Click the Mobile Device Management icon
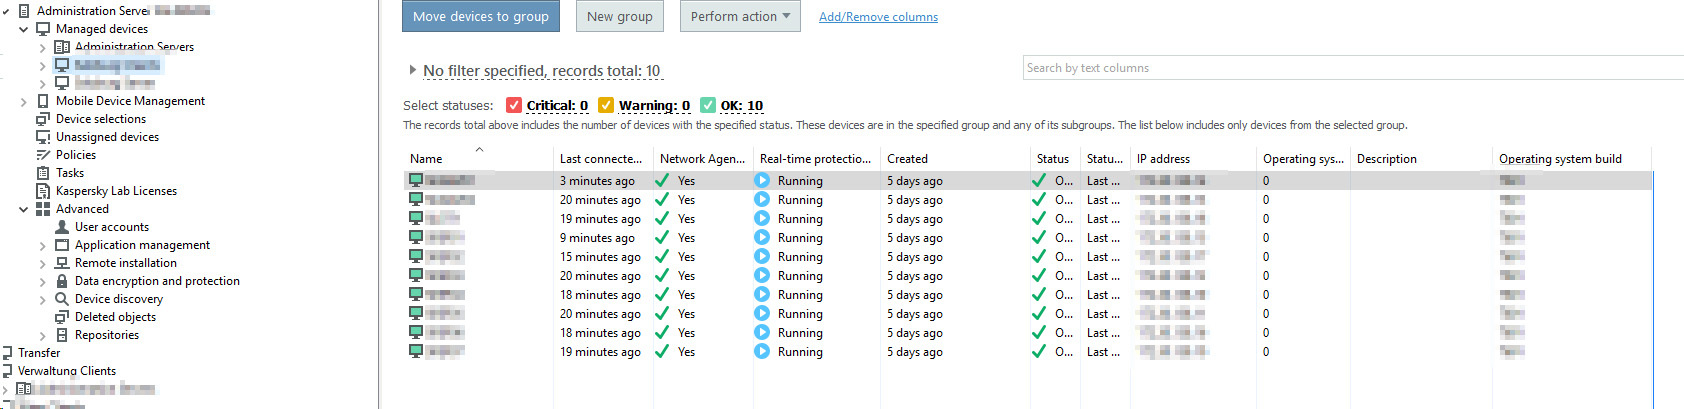This screenshot has height=409, width=1684. (x=43, y=101)
